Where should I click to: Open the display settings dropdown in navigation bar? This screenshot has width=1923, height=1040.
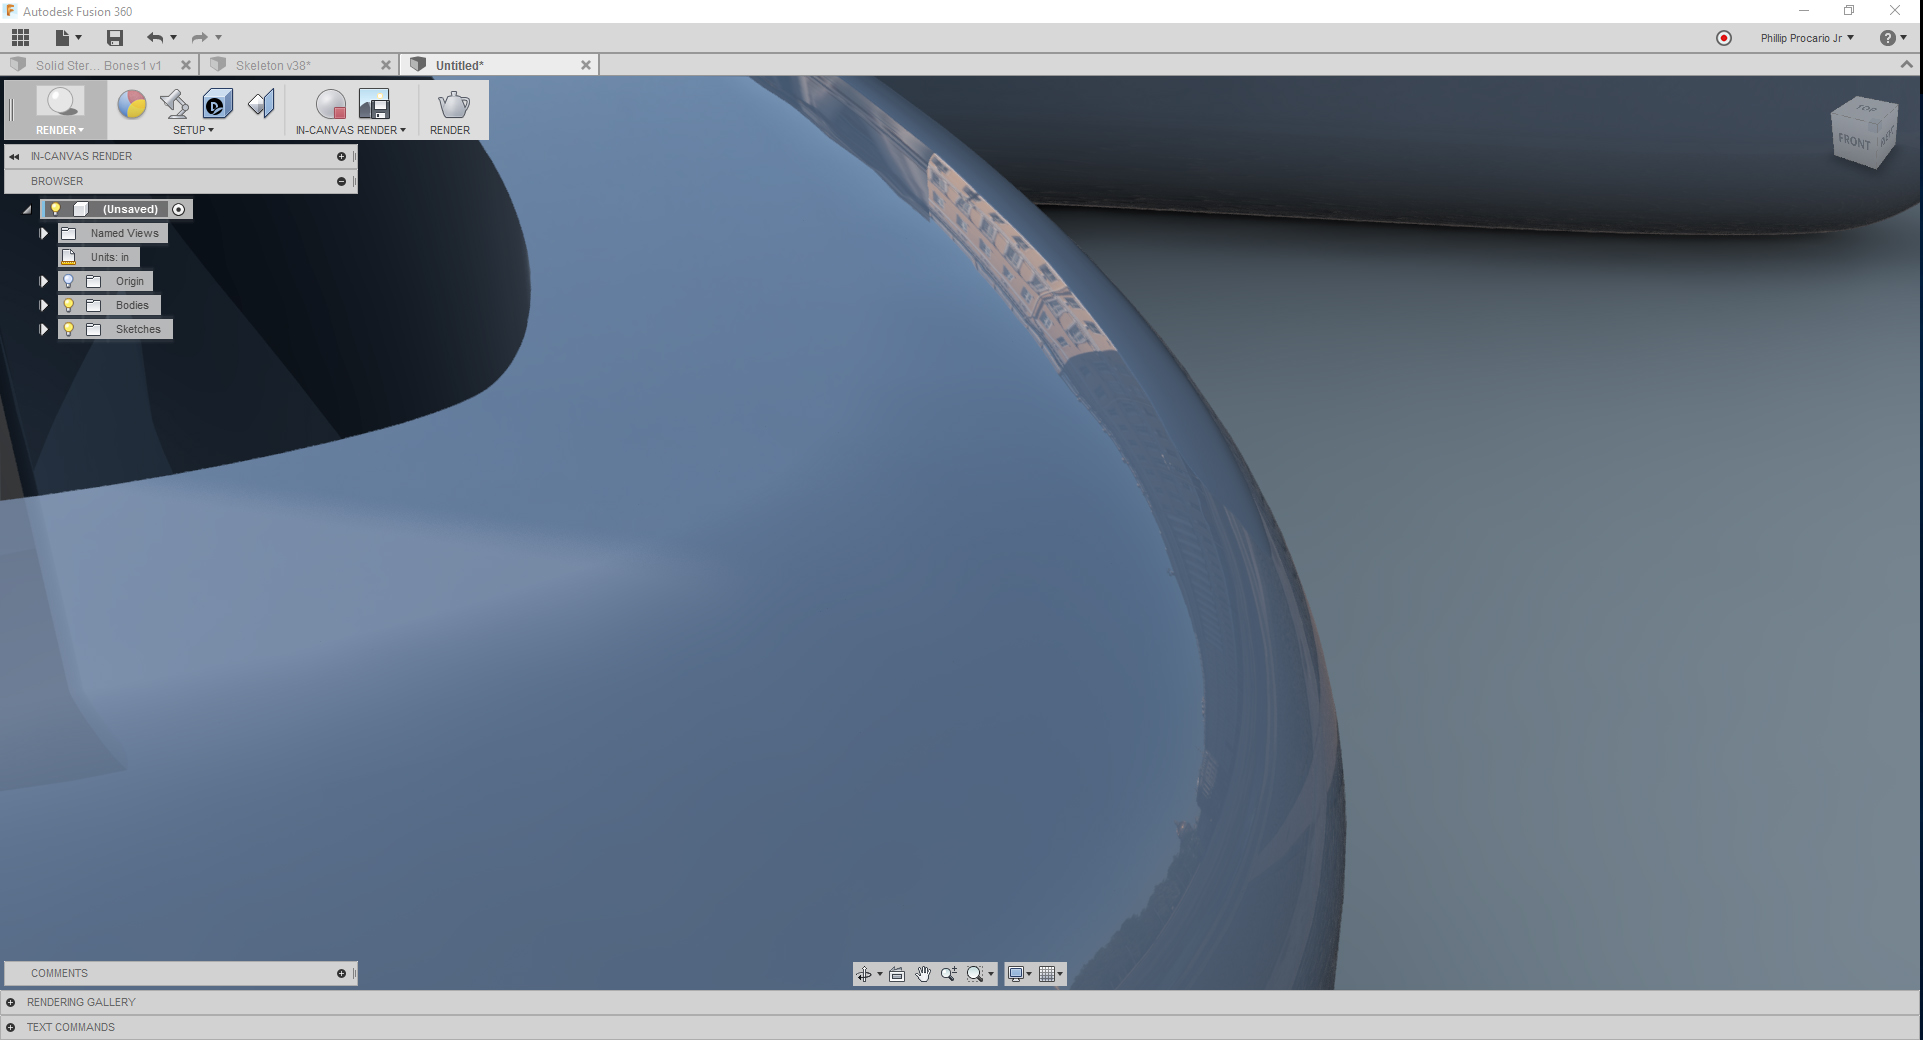(1018, 973)
